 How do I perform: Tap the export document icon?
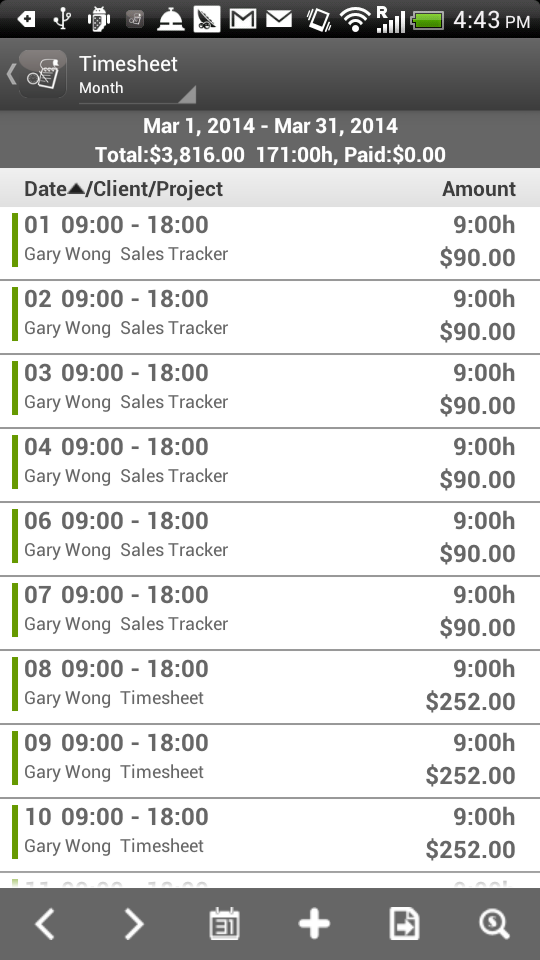(404, 924)
